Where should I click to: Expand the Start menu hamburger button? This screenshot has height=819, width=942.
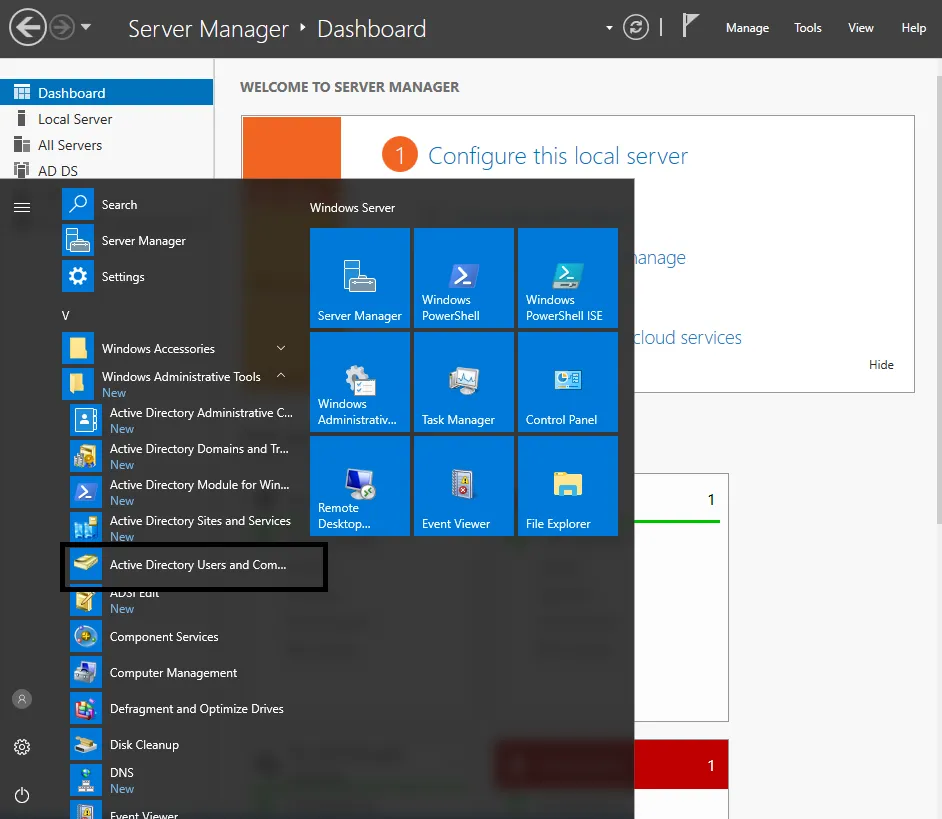pos(22,207)
